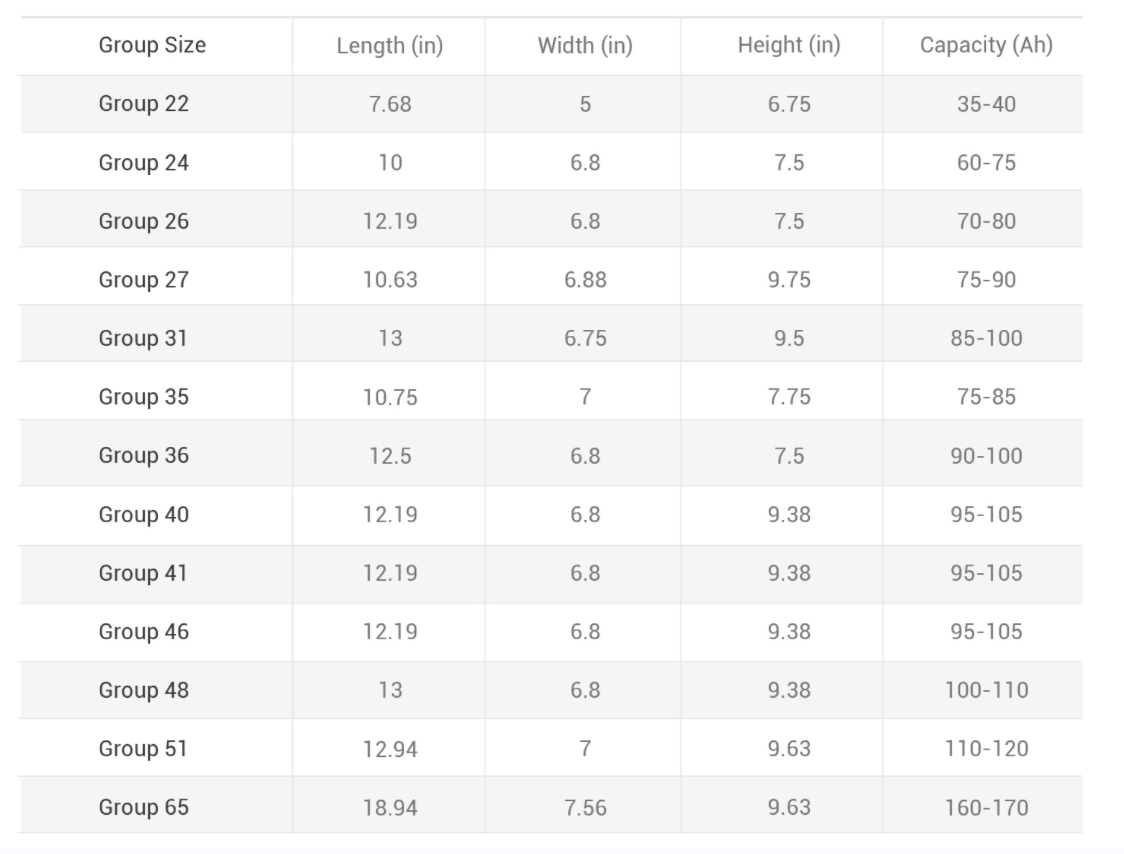Select the Group 65 width value 7.56
This screenshot has width=1124, height=854.
[x=585, y=808]
